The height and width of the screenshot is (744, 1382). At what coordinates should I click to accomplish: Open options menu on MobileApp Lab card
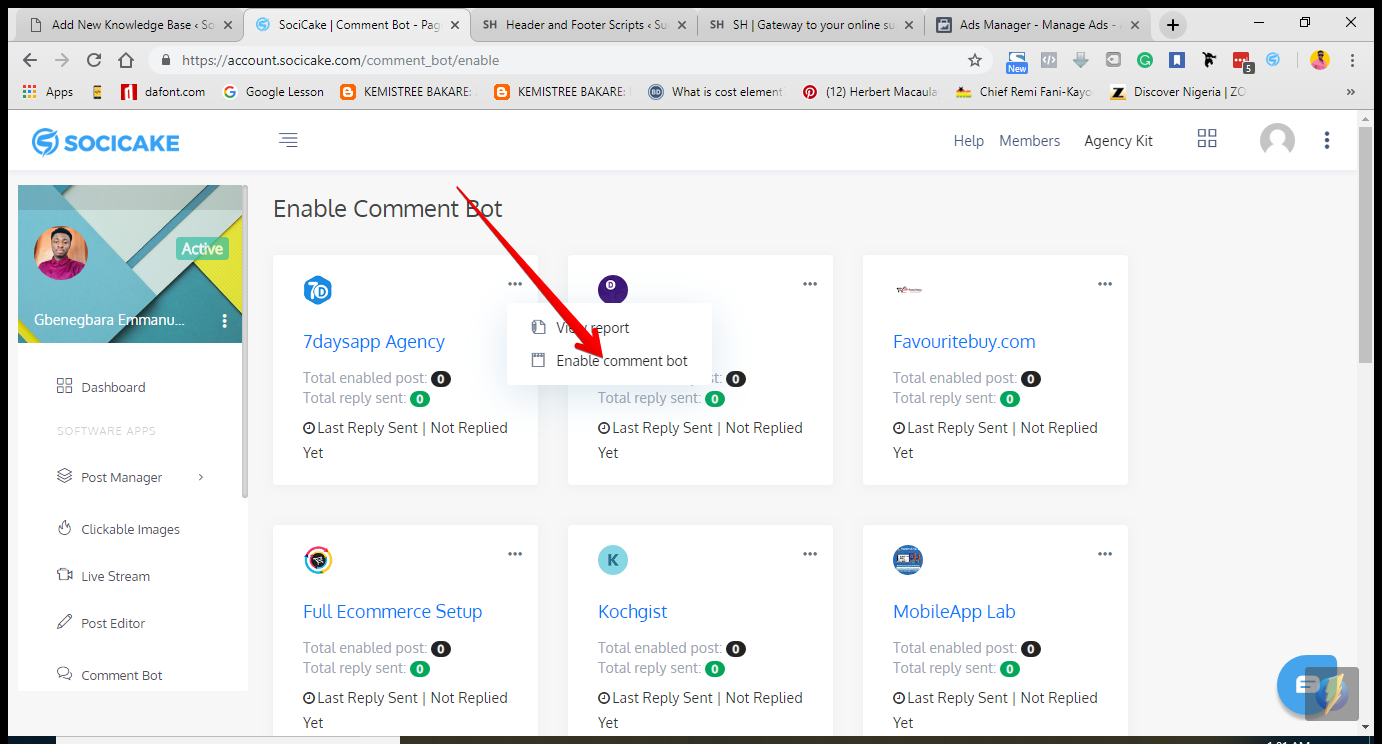1105,554
